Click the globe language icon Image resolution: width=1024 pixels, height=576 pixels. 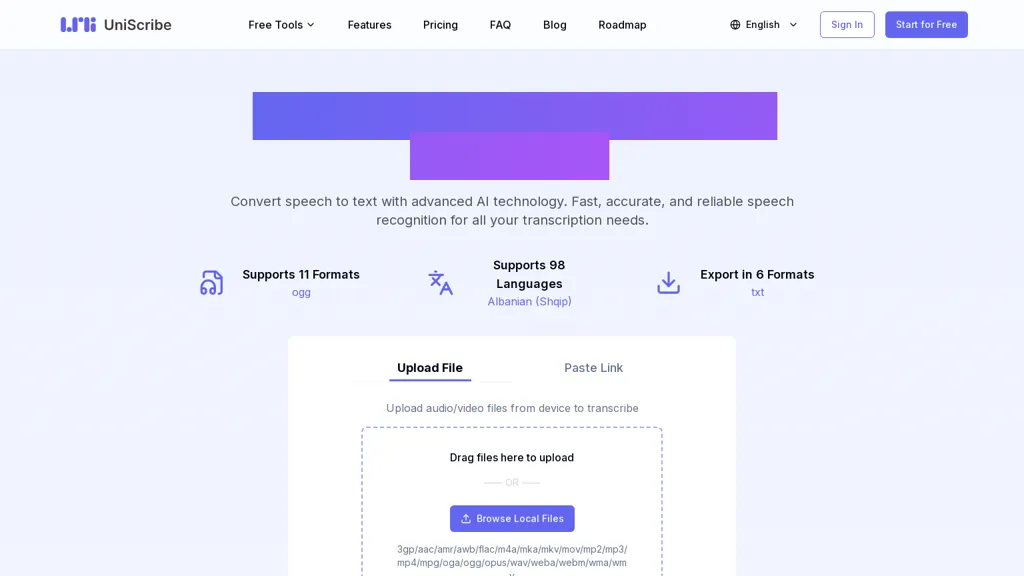[x=735, y=24]
